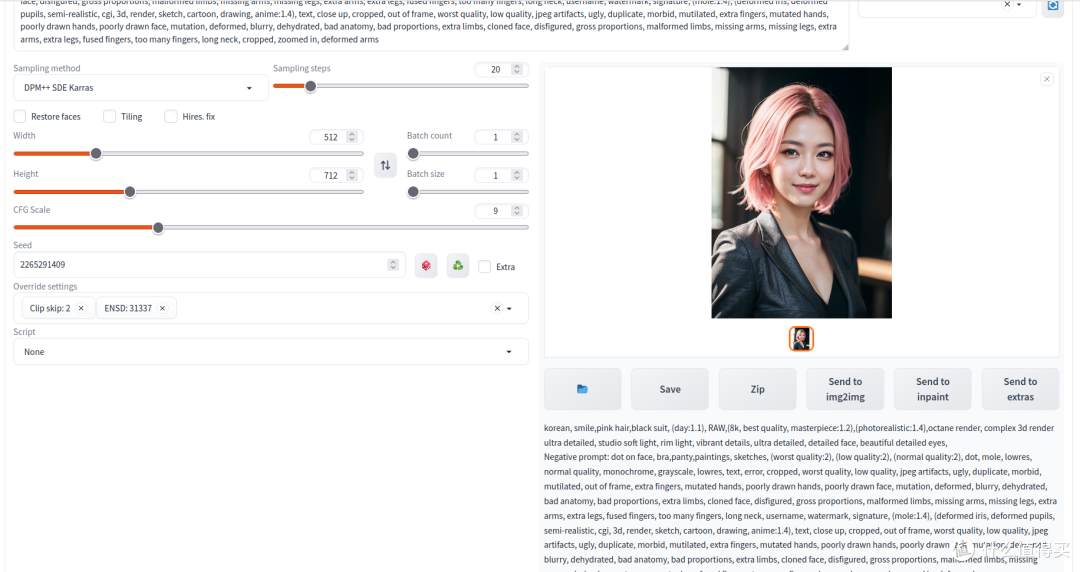
Task: Click the large generated portrait image
Action: (x=801, y=193)
